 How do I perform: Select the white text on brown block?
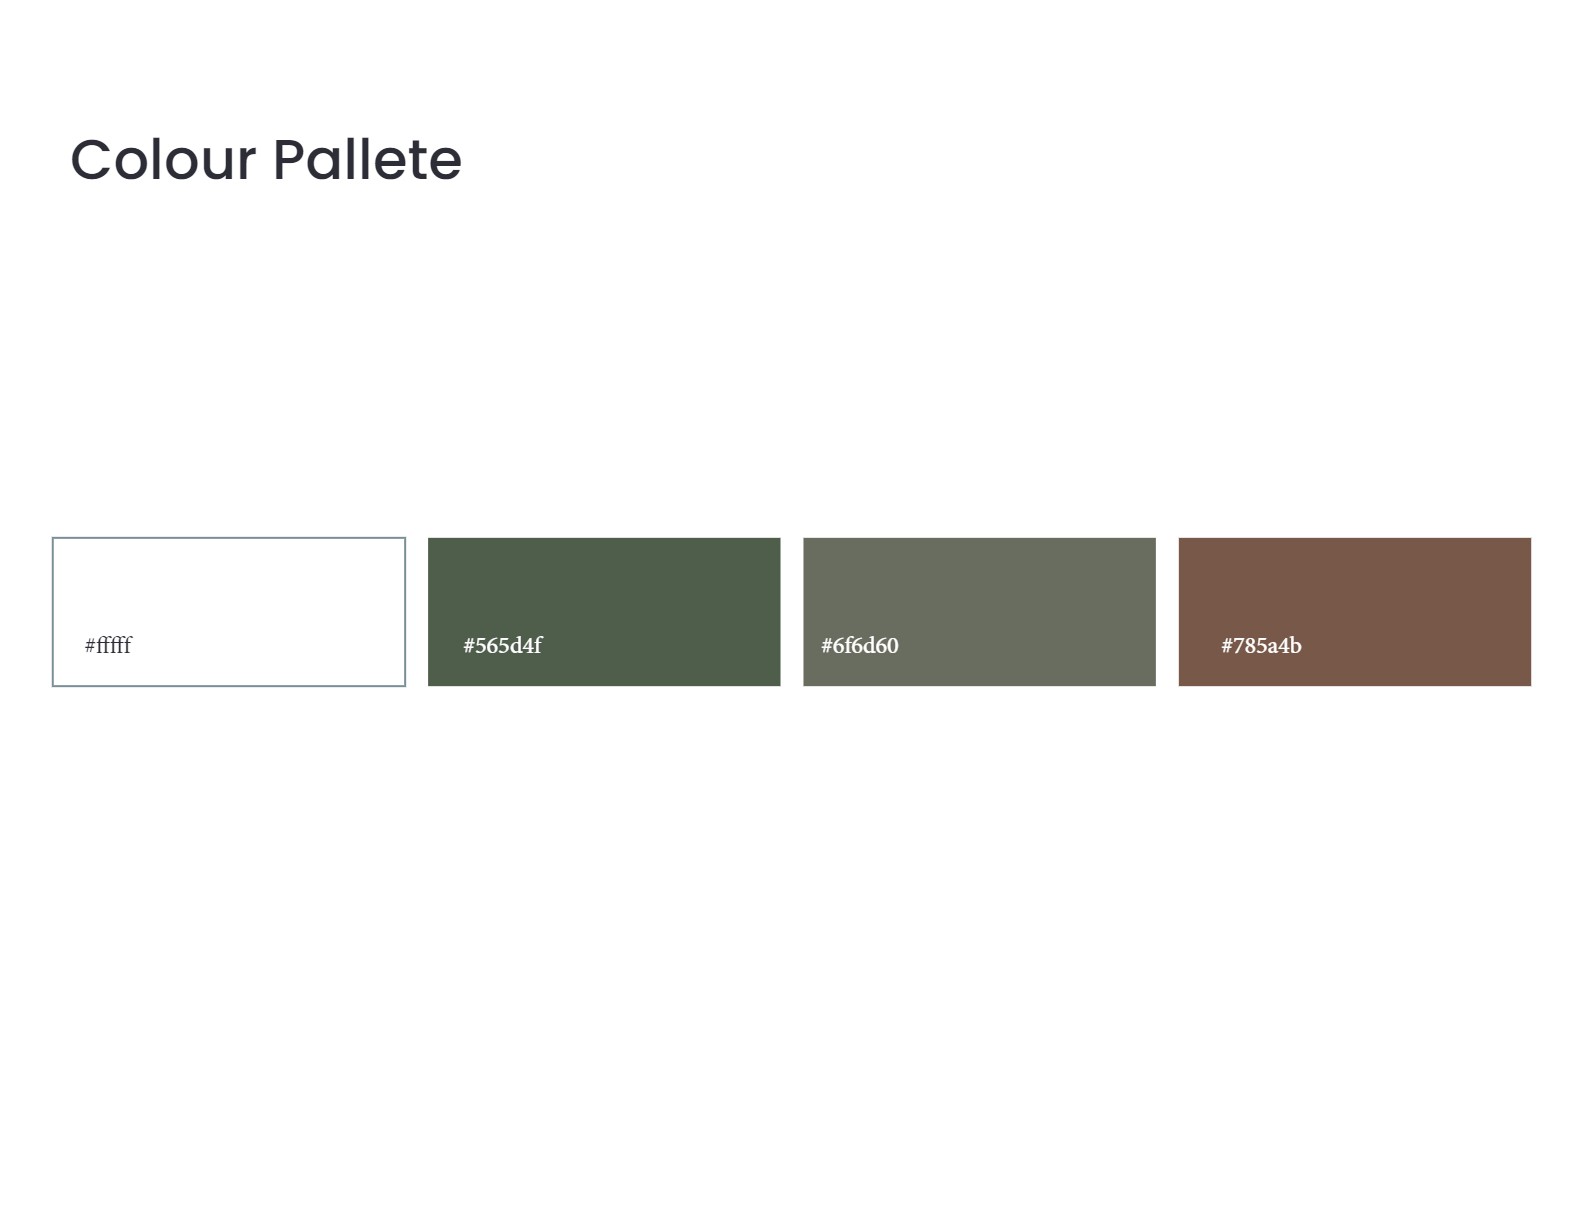click(x=1261, y=645)
